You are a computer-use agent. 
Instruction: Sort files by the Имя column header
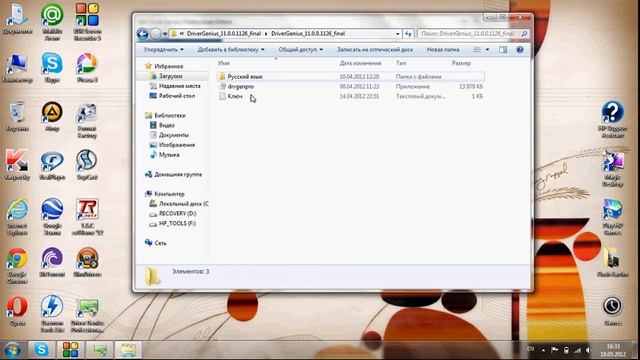pos(224,63)
